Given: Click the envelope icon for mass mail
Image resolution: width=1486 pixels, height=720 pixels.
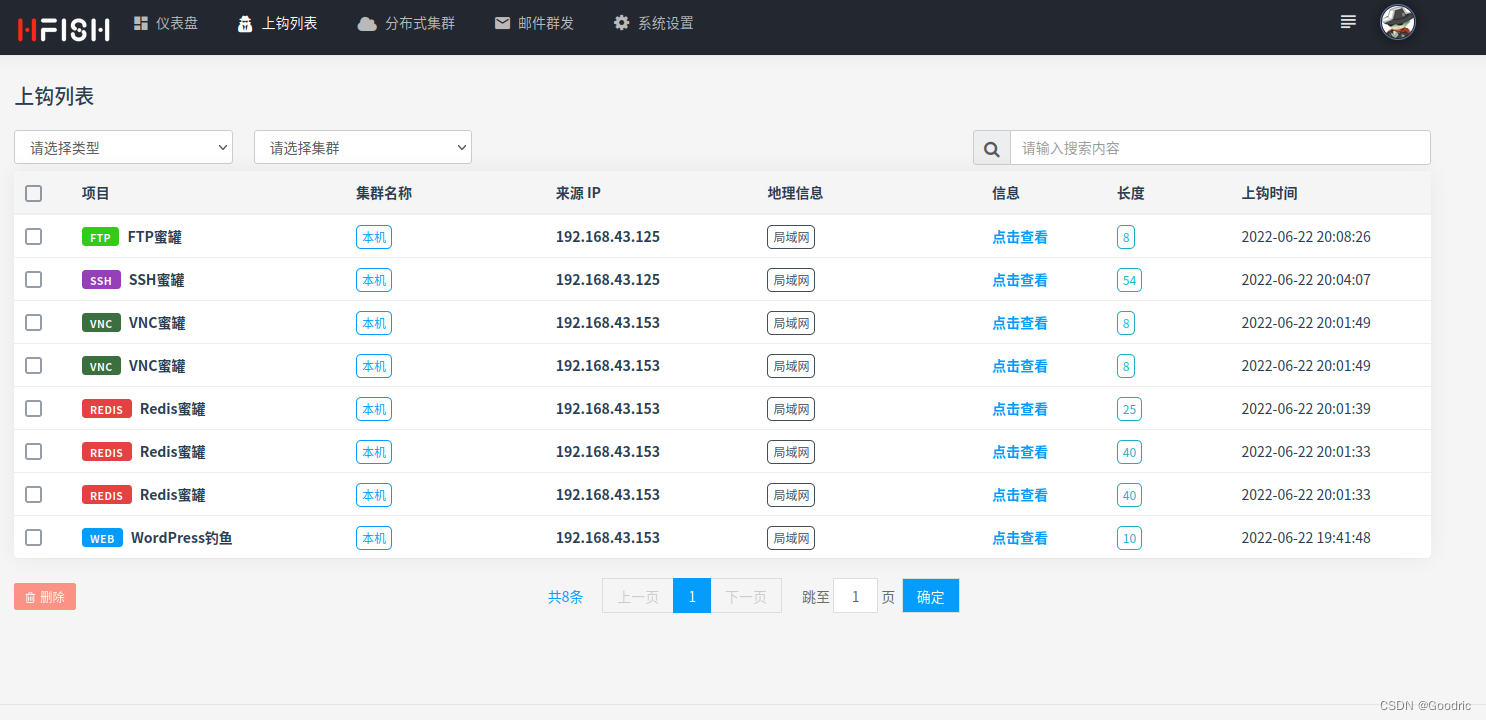Looking at the screenshot, I should coord(502,23).
